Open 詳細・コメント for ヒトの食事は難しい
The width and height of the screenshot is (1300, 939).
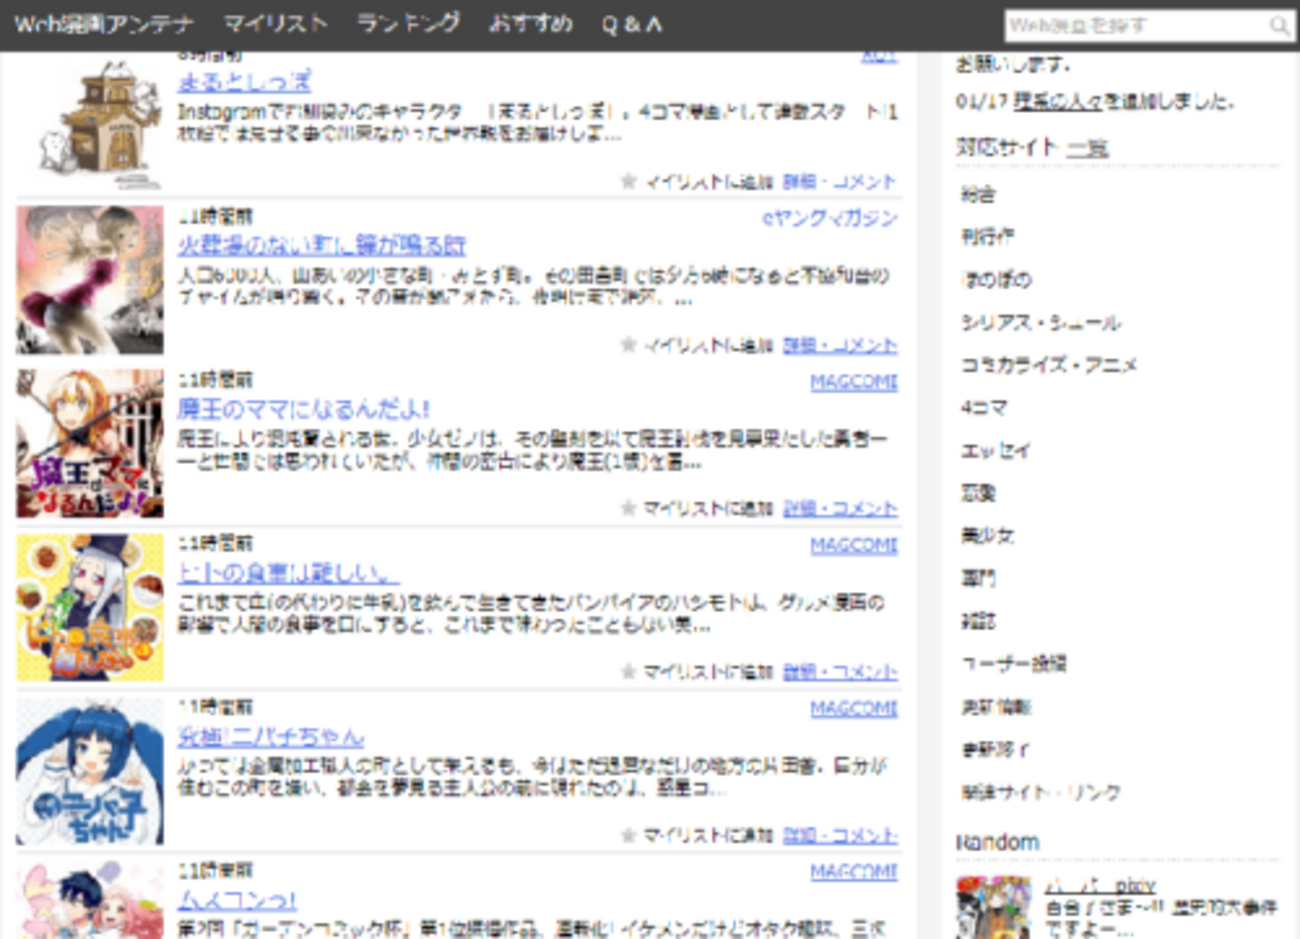tap(840, 672)
